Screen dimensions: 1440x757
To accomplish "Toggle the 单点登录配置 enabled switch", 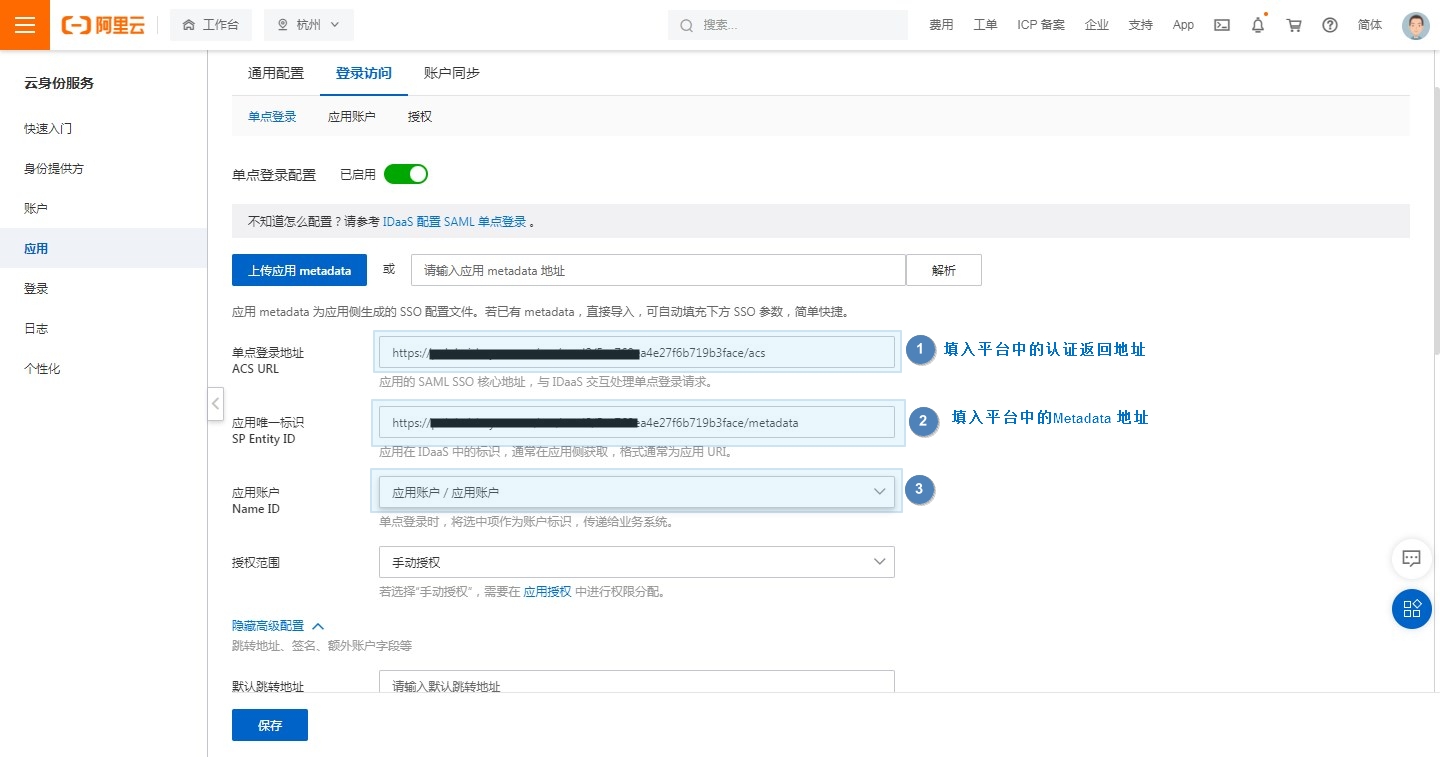I will point(406,174).
